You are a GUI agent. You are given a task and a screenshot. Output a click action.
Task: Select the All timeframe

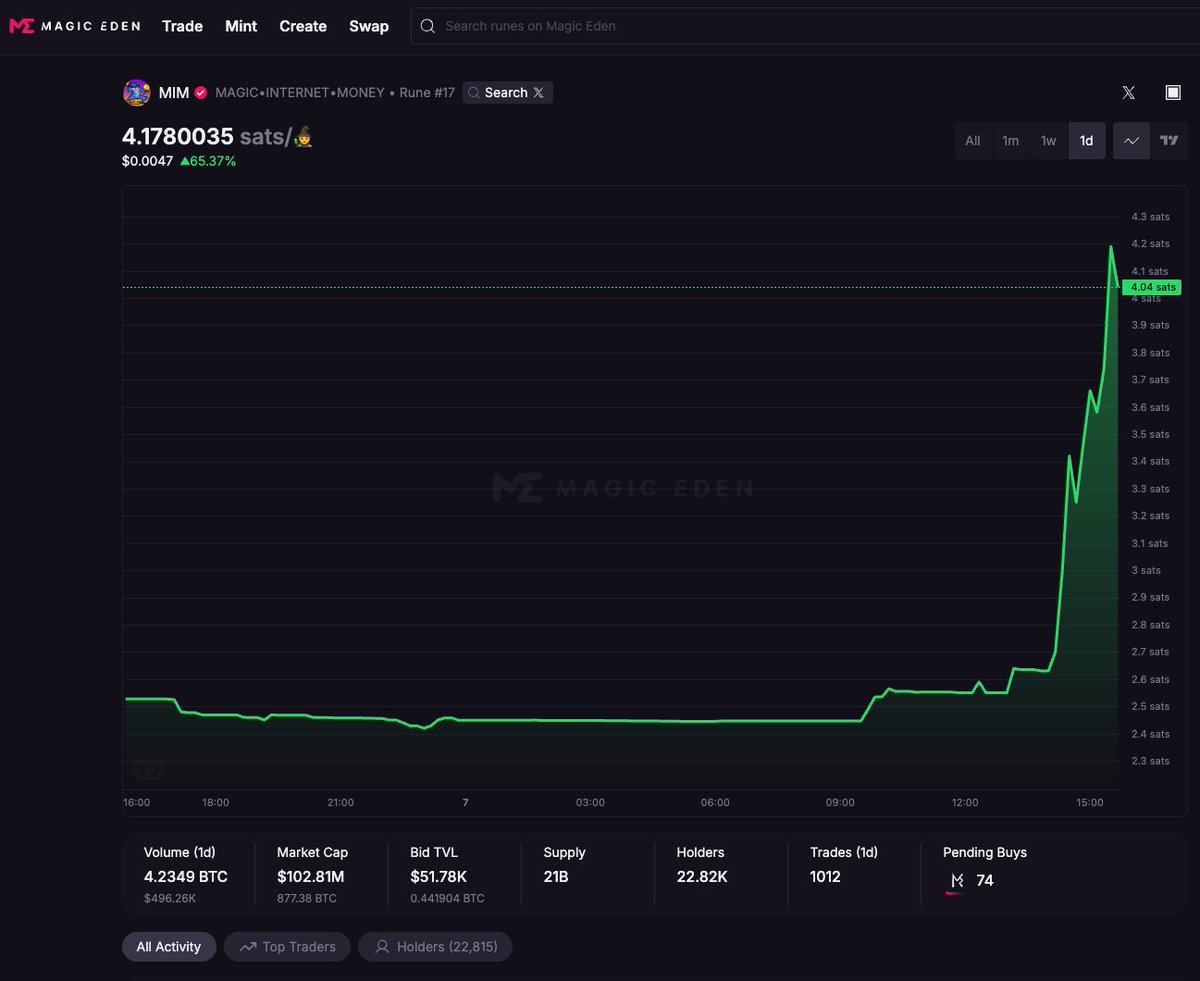pos(972,141)
